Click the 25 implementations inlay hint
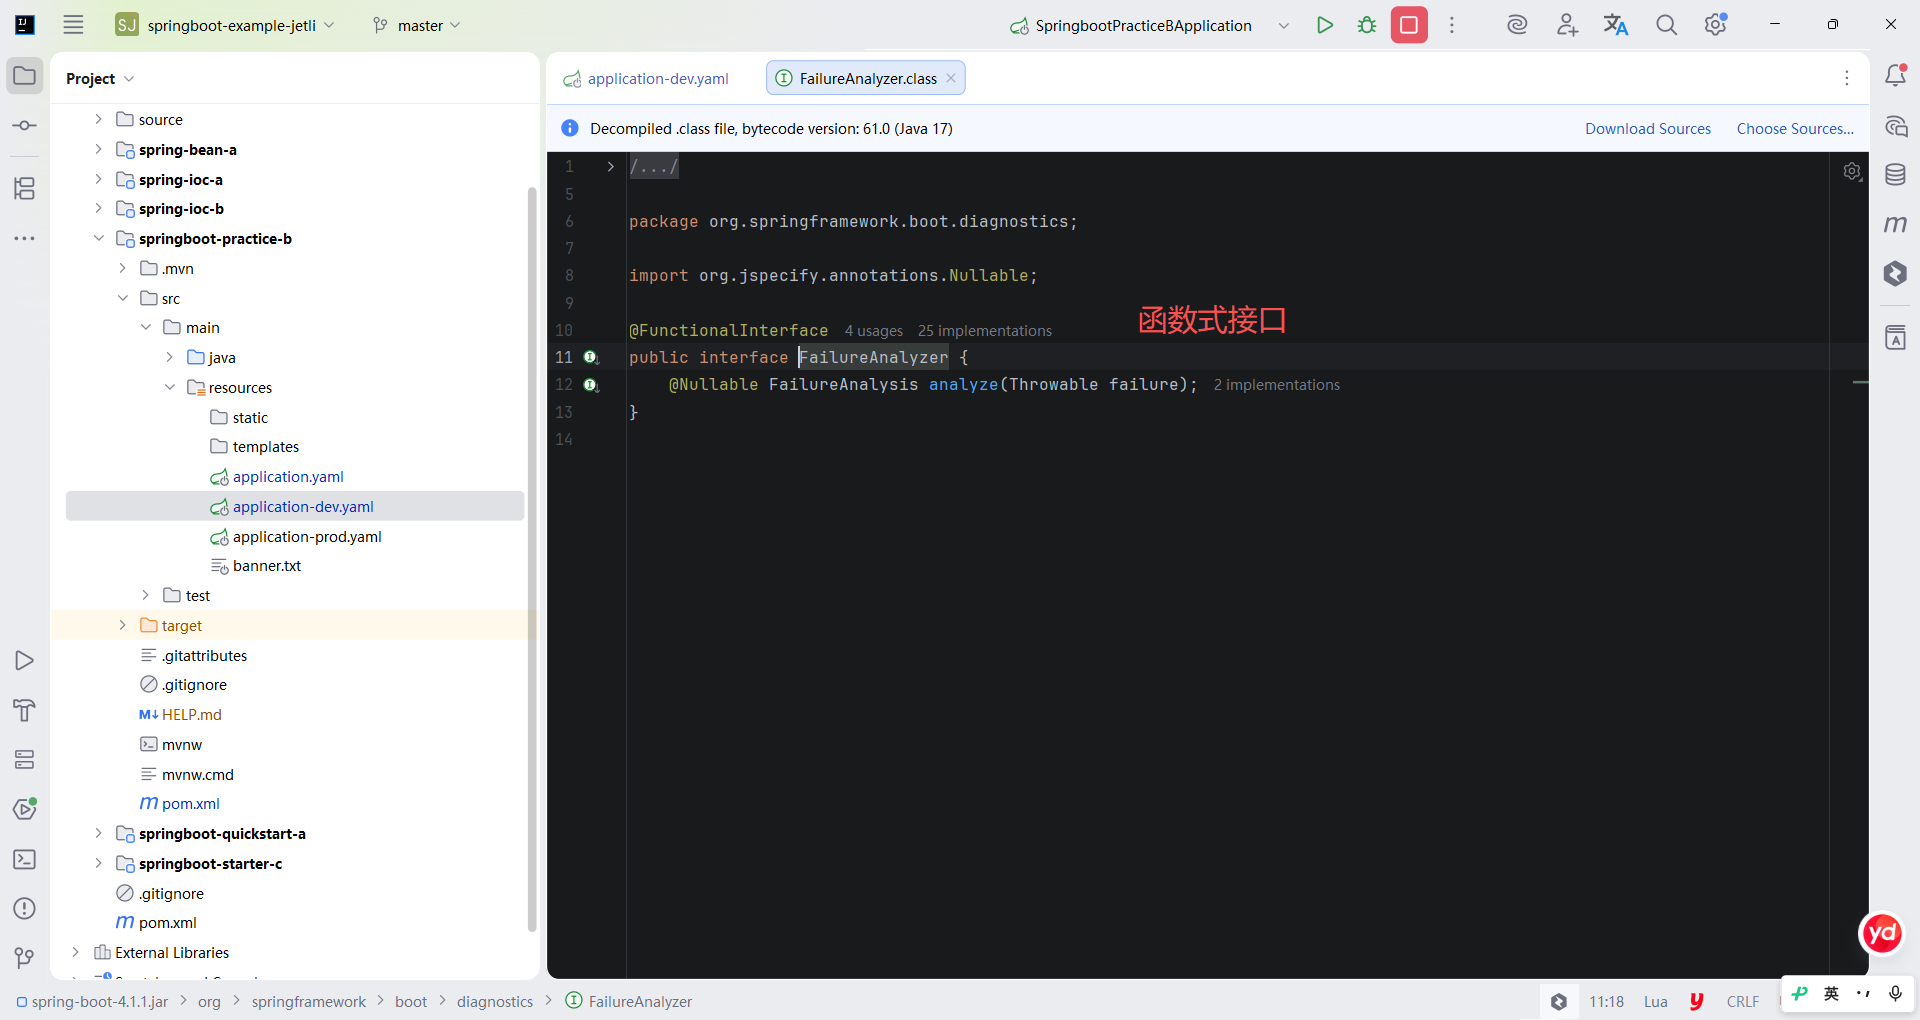Screen dimensions: 1920x1020 [x=985, y=331]
